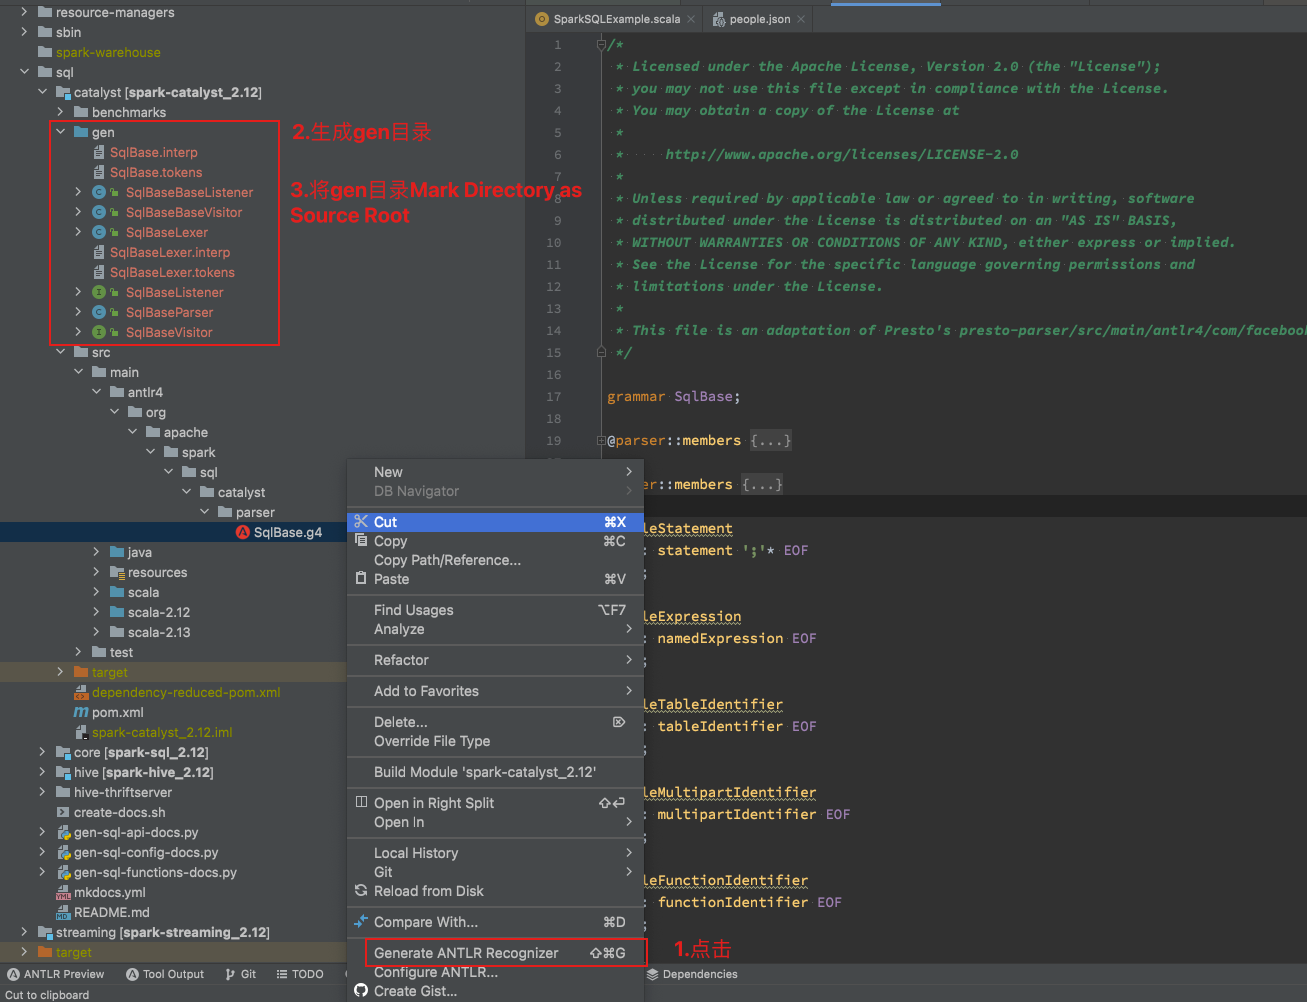The width and height of the screenshot is (1307, 1002).
Task: Click the SqlBaseListener interface icon
Action: point(99,292)
